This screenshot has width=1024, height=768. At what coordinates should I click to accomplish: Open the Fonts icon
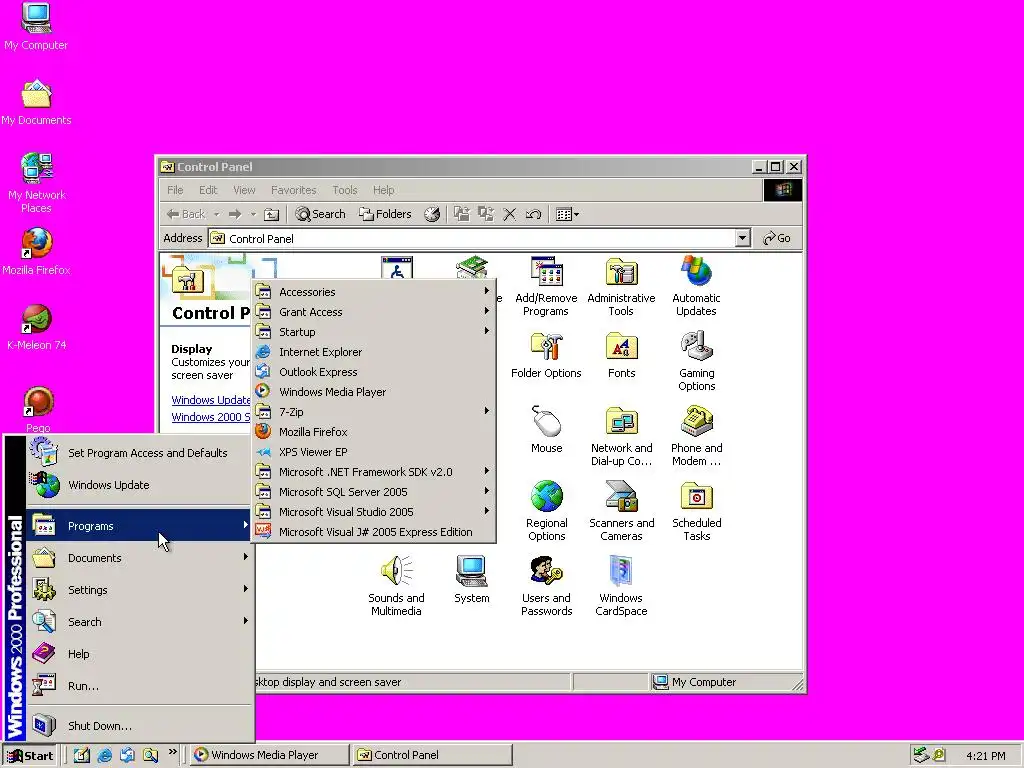[x=621, y=356]
